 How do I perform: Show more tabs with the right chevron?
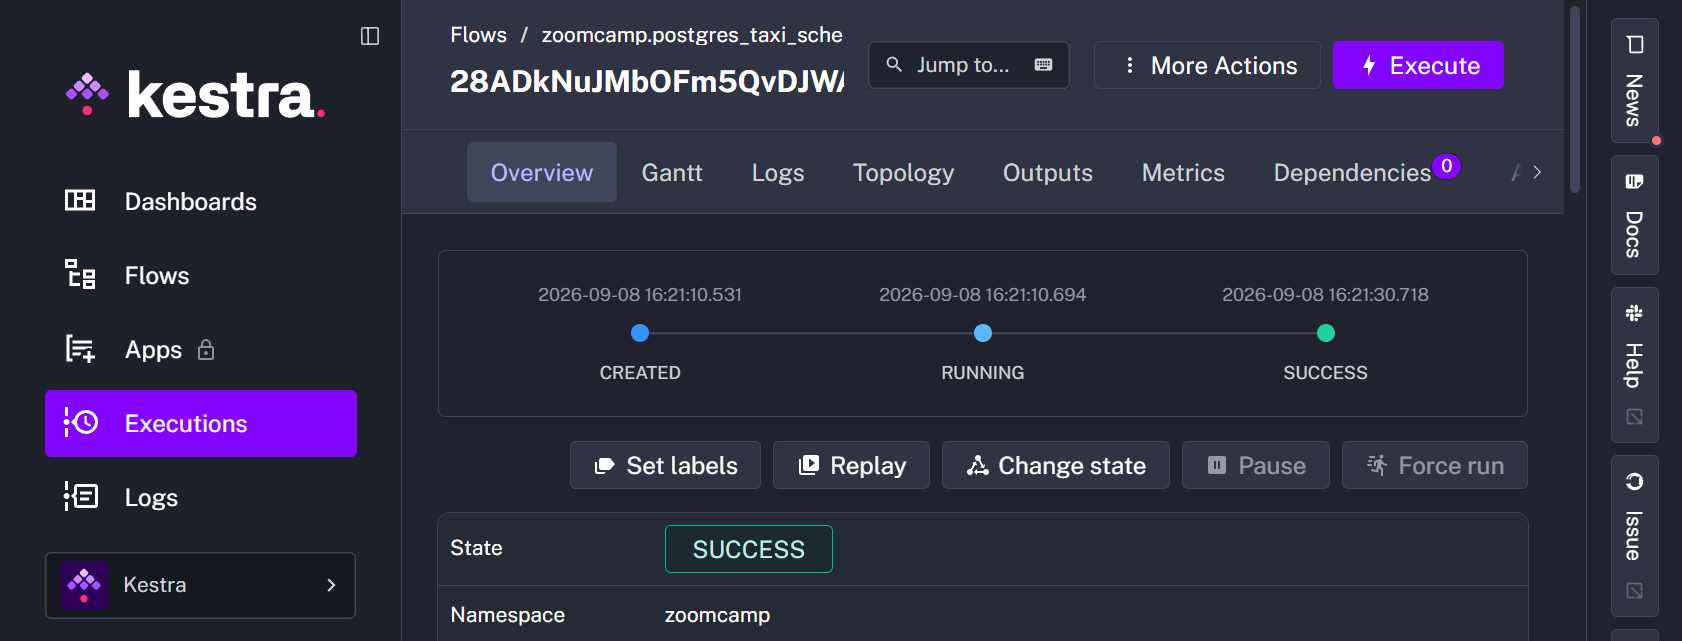(1537, 172)
